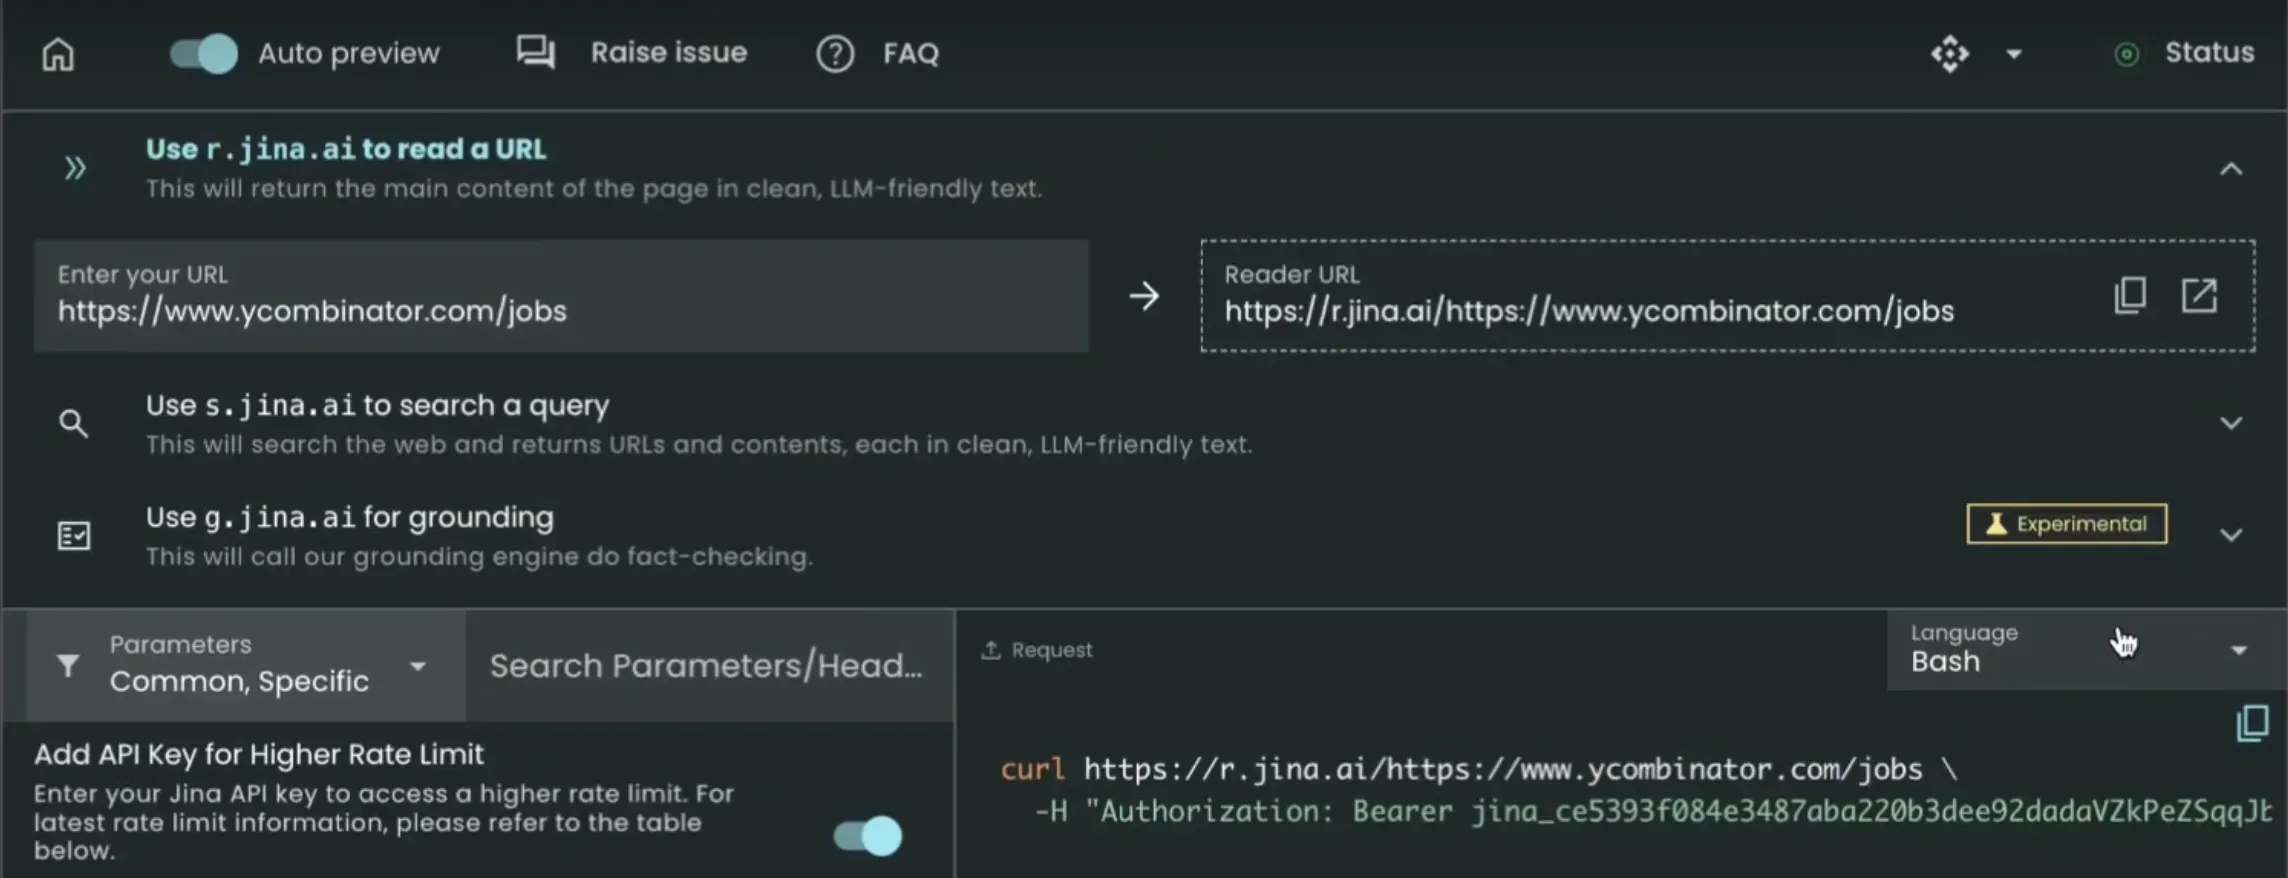Screen dimensions: 2288x878
Task: Click the double chevron icon beside r.jina.ai
Action: tap(75, 168)
